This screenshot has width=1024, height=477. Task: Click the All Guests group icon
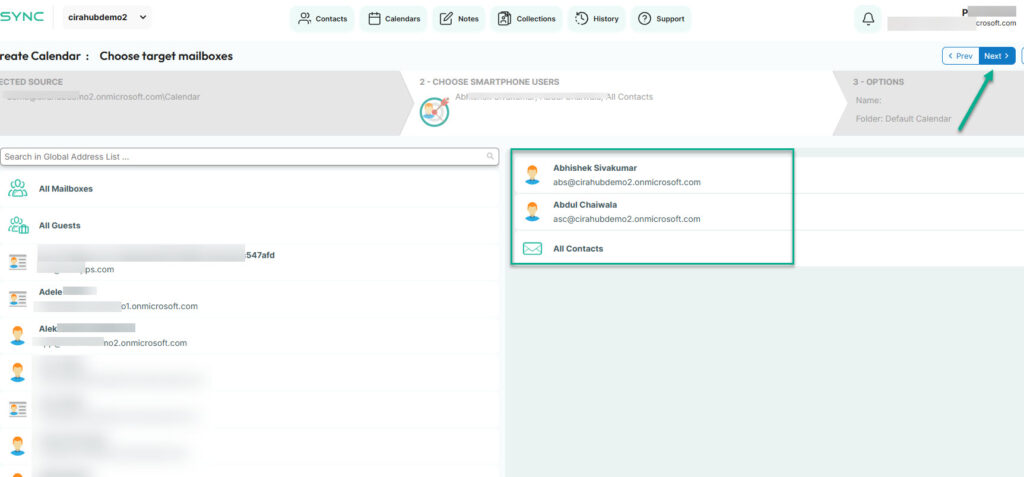pos(18,225)
